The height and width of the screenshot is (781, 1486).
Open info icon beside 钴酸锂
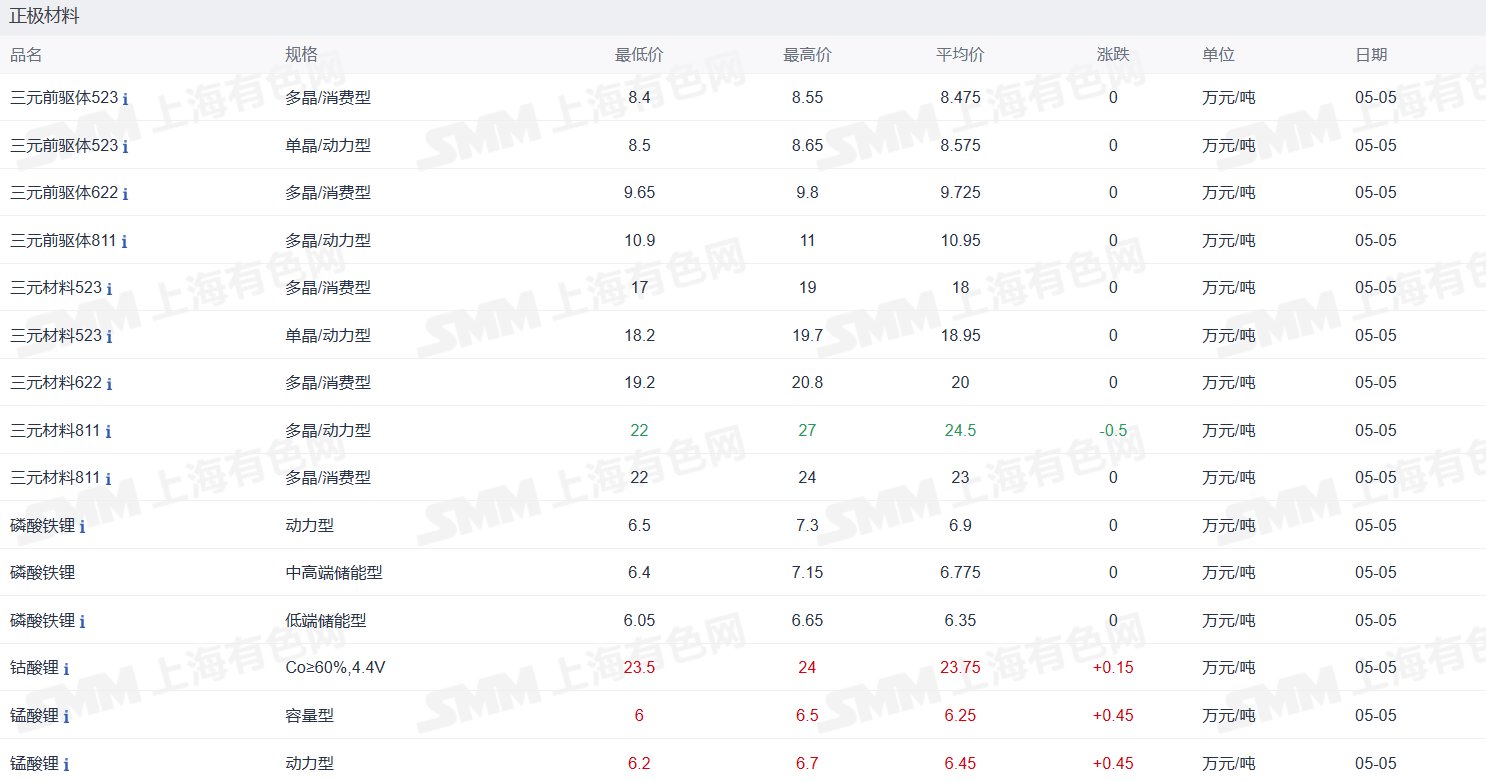pyautogui.click(x=66, y=669)
